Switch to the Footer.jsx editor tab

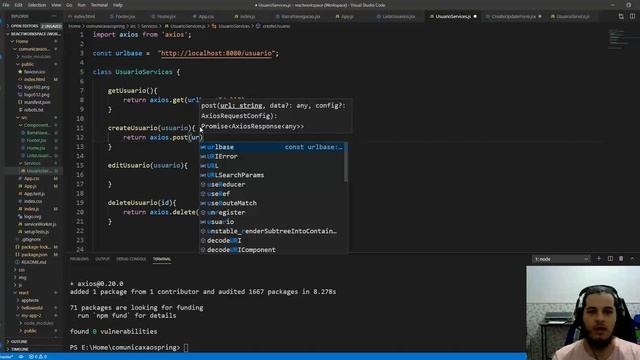coord(124,16)
